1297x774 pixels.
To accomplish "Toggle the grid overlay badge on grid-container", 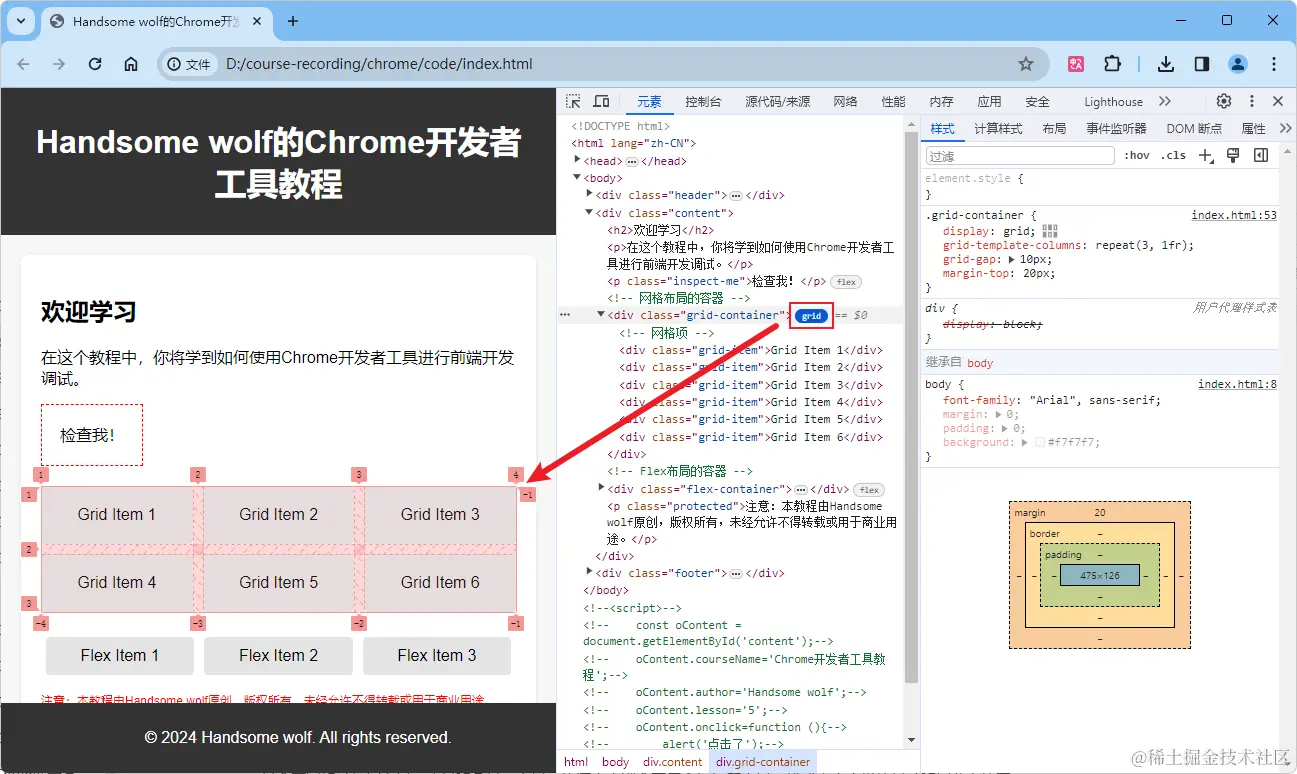I will point(812,316).
